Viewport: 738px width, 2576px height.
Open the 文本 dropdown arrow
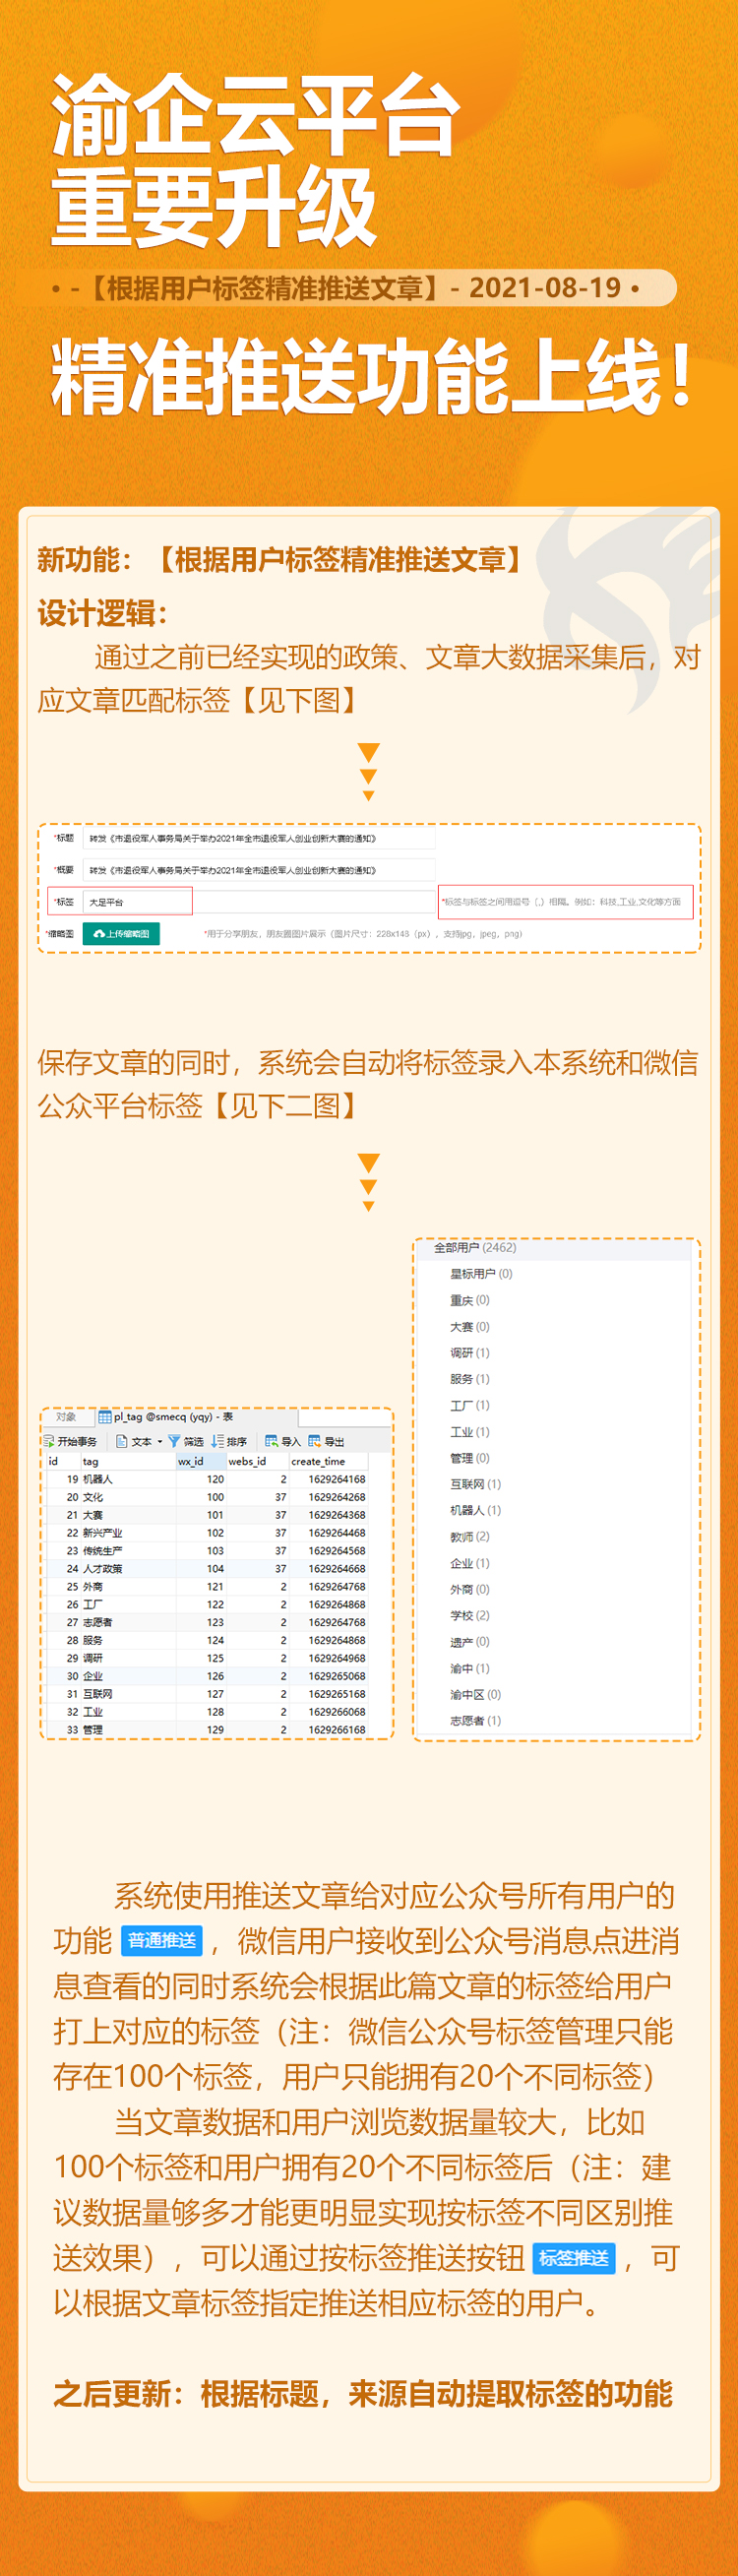160,1442
